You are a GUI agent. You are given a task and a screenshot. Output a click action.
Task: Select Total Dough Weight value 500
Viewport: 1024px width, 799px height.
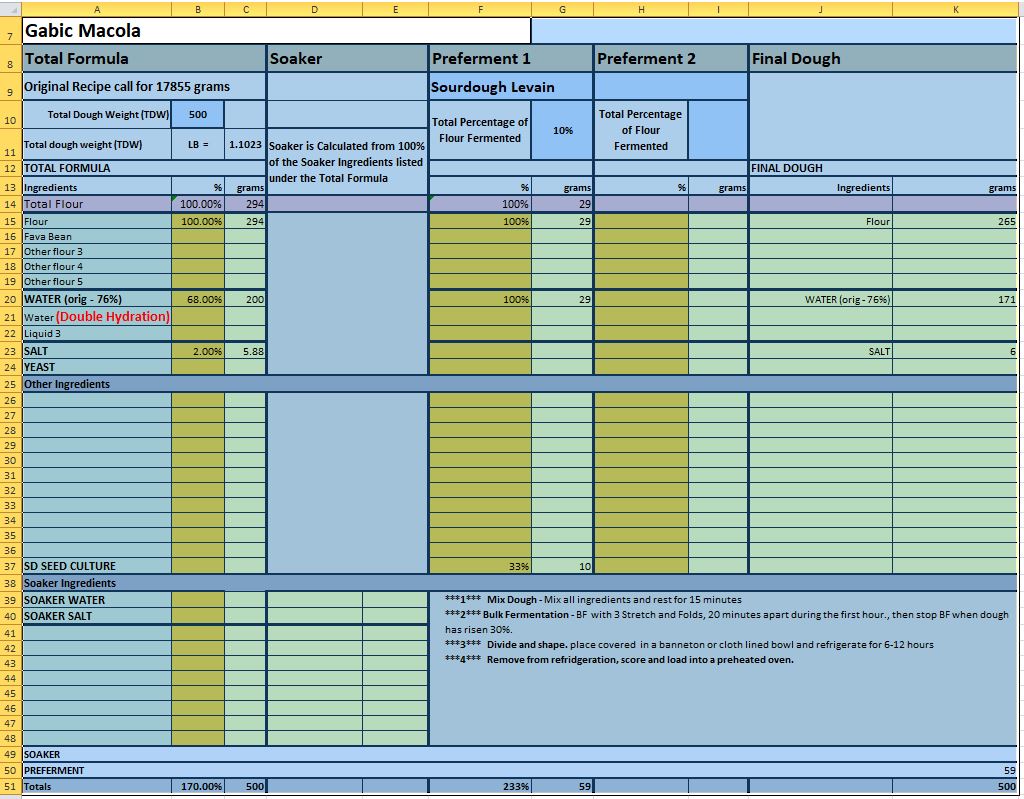coord(198,114)
